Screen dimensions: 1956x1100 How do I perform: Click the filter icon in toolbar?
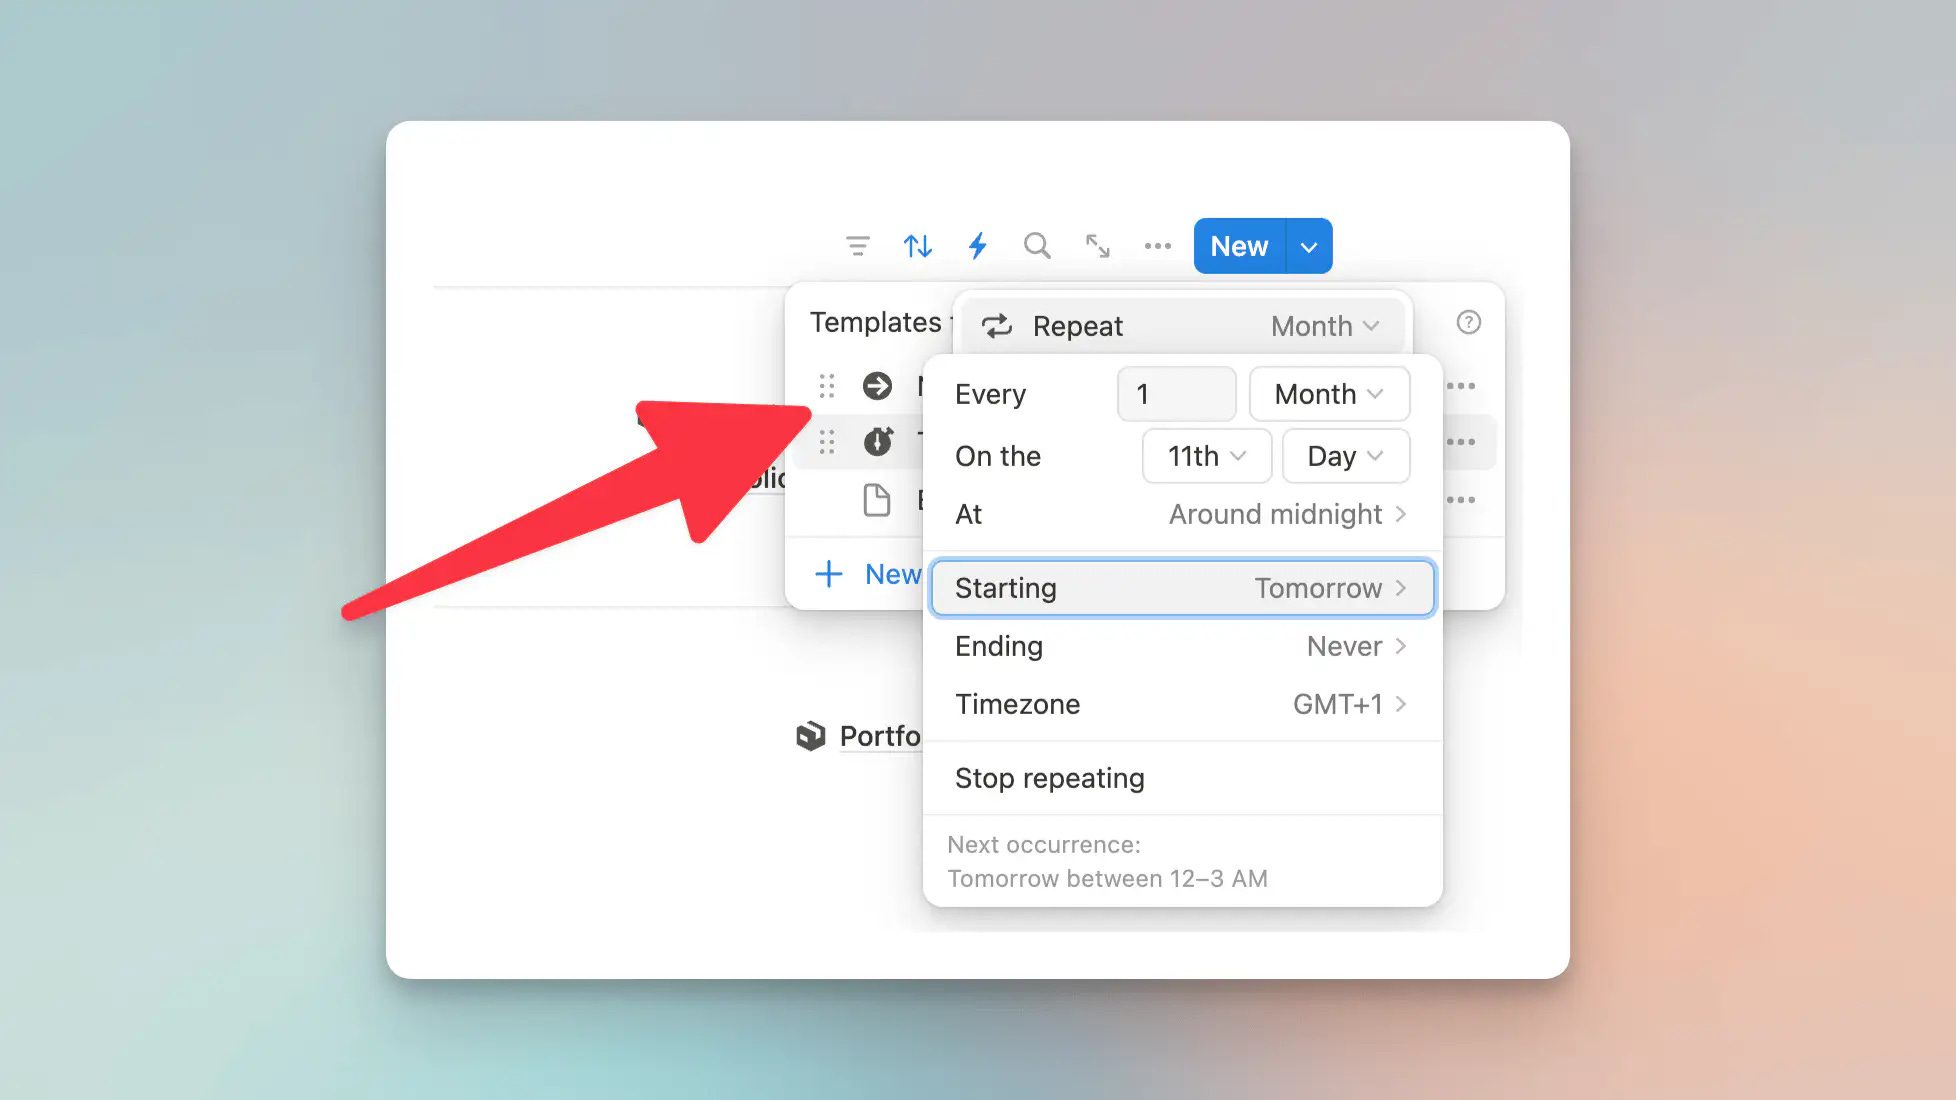(x=857, y=246)
